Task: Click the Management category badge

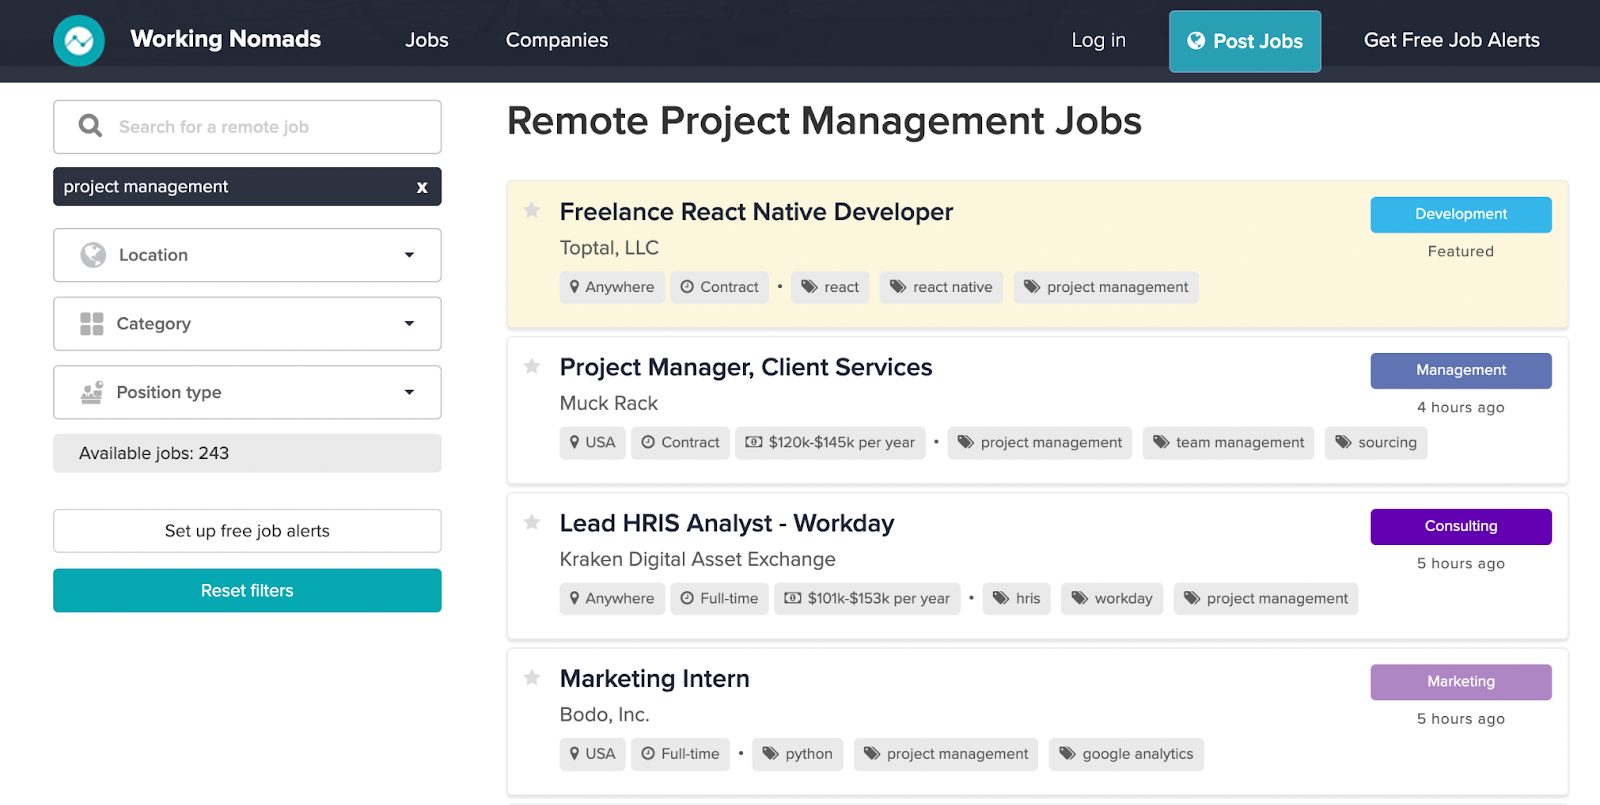Action: (x=1461, y=371)
